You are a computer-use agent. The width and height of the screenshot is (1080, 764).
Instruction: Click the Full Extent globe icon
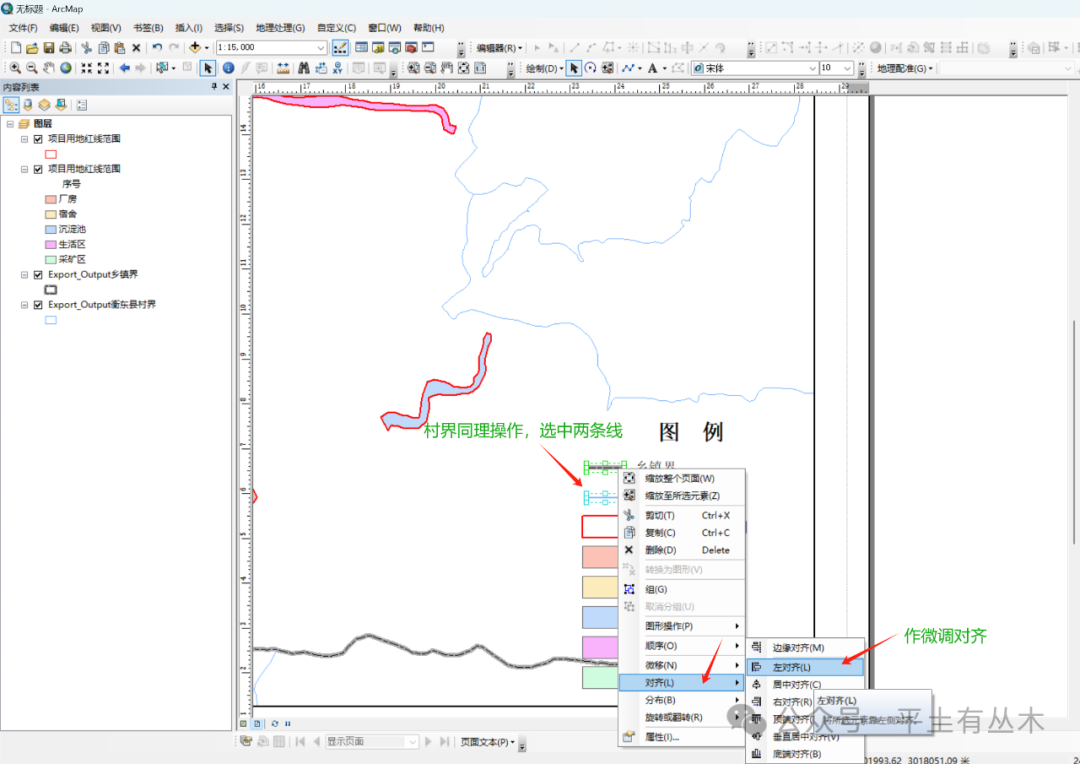pyautogui.click(x=65, y=68)
